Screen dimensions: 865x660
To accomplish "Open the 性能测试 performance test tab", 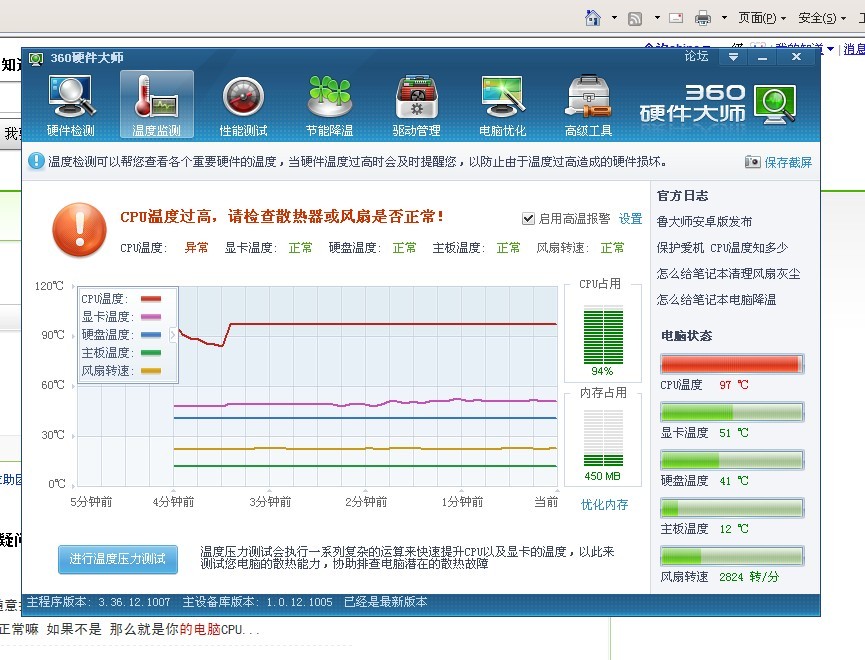I will click(243, 105).
